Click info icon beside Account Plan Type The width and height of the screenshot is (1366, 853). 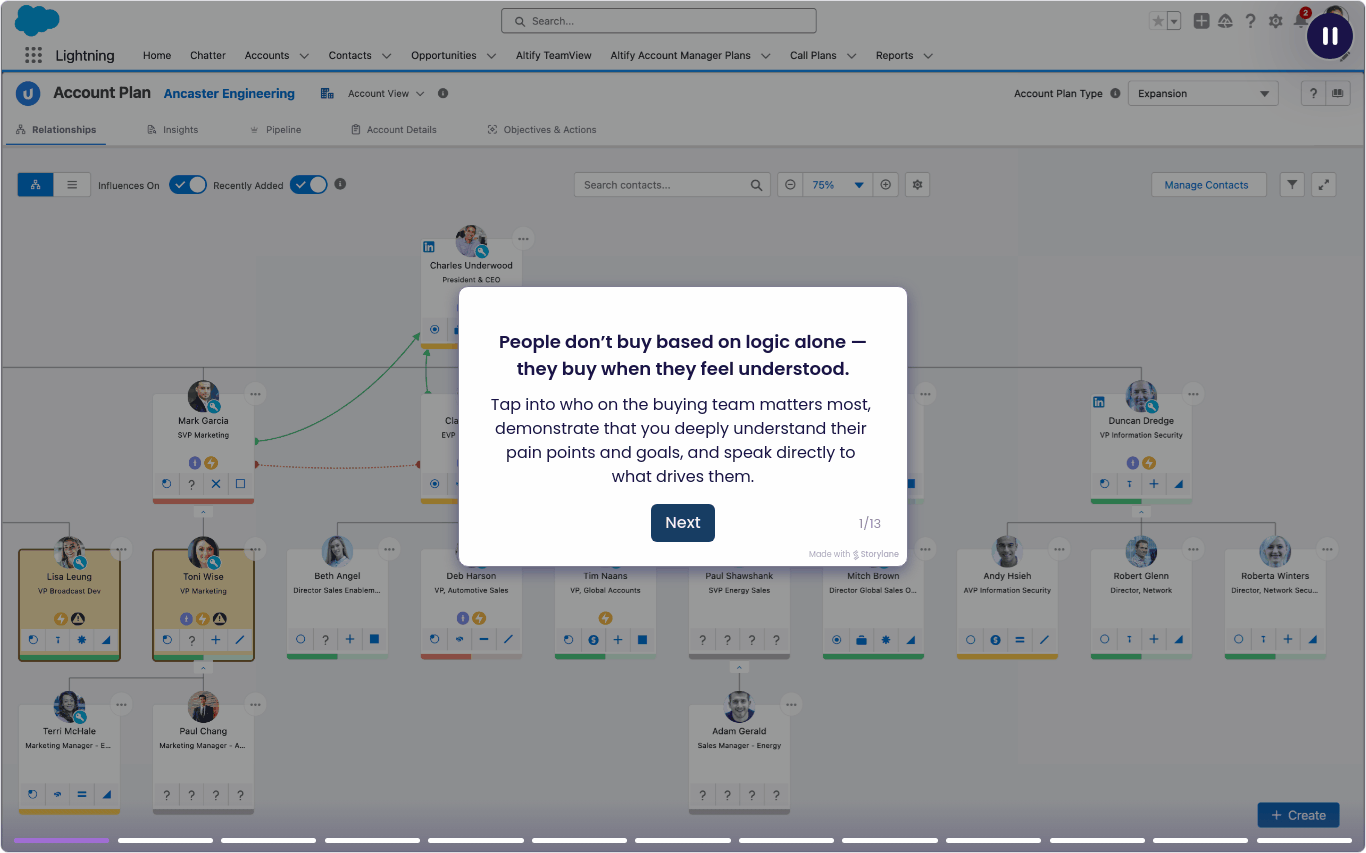[x=1115, y=93]
